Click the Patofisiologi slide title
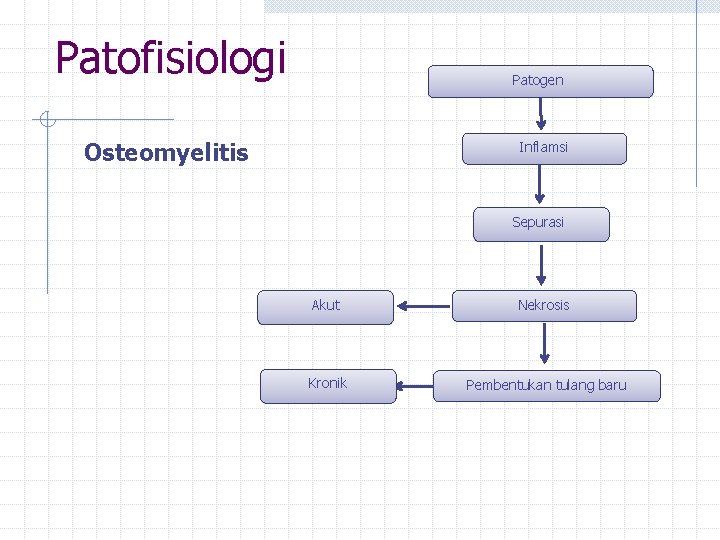The width and height of the screenshot is (720, 540). click(171, 59)
